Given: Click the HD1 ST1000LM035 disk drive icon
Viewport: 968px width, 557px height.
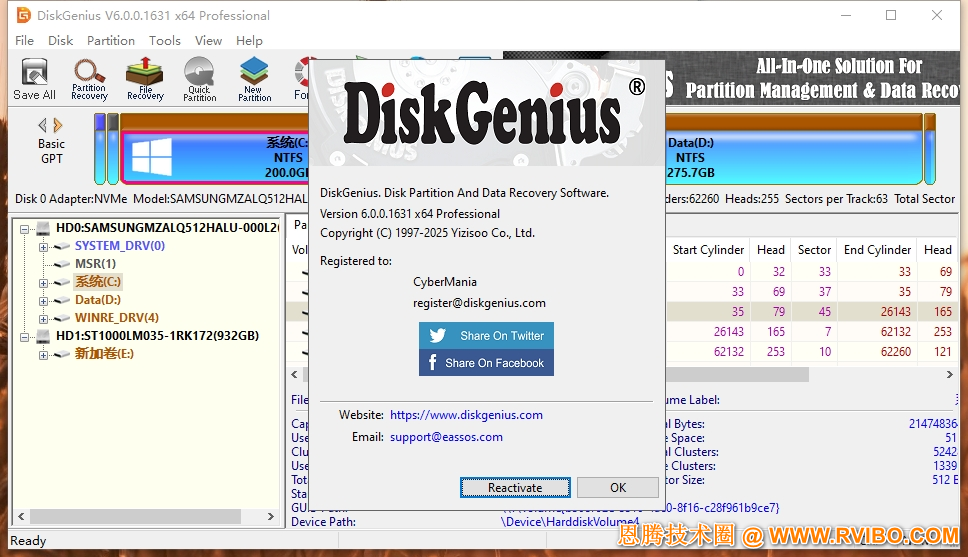Looking at the screenshot, I should pos(43,336).
